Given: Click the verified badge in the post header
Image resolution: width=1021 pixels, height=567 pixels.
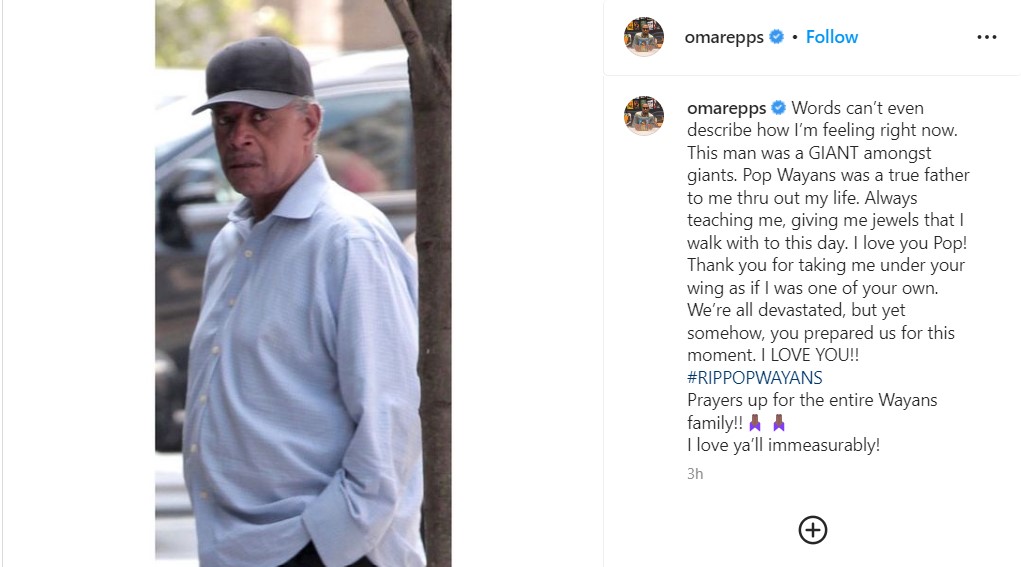Looking at the screenshot, I should coord(775,37).
